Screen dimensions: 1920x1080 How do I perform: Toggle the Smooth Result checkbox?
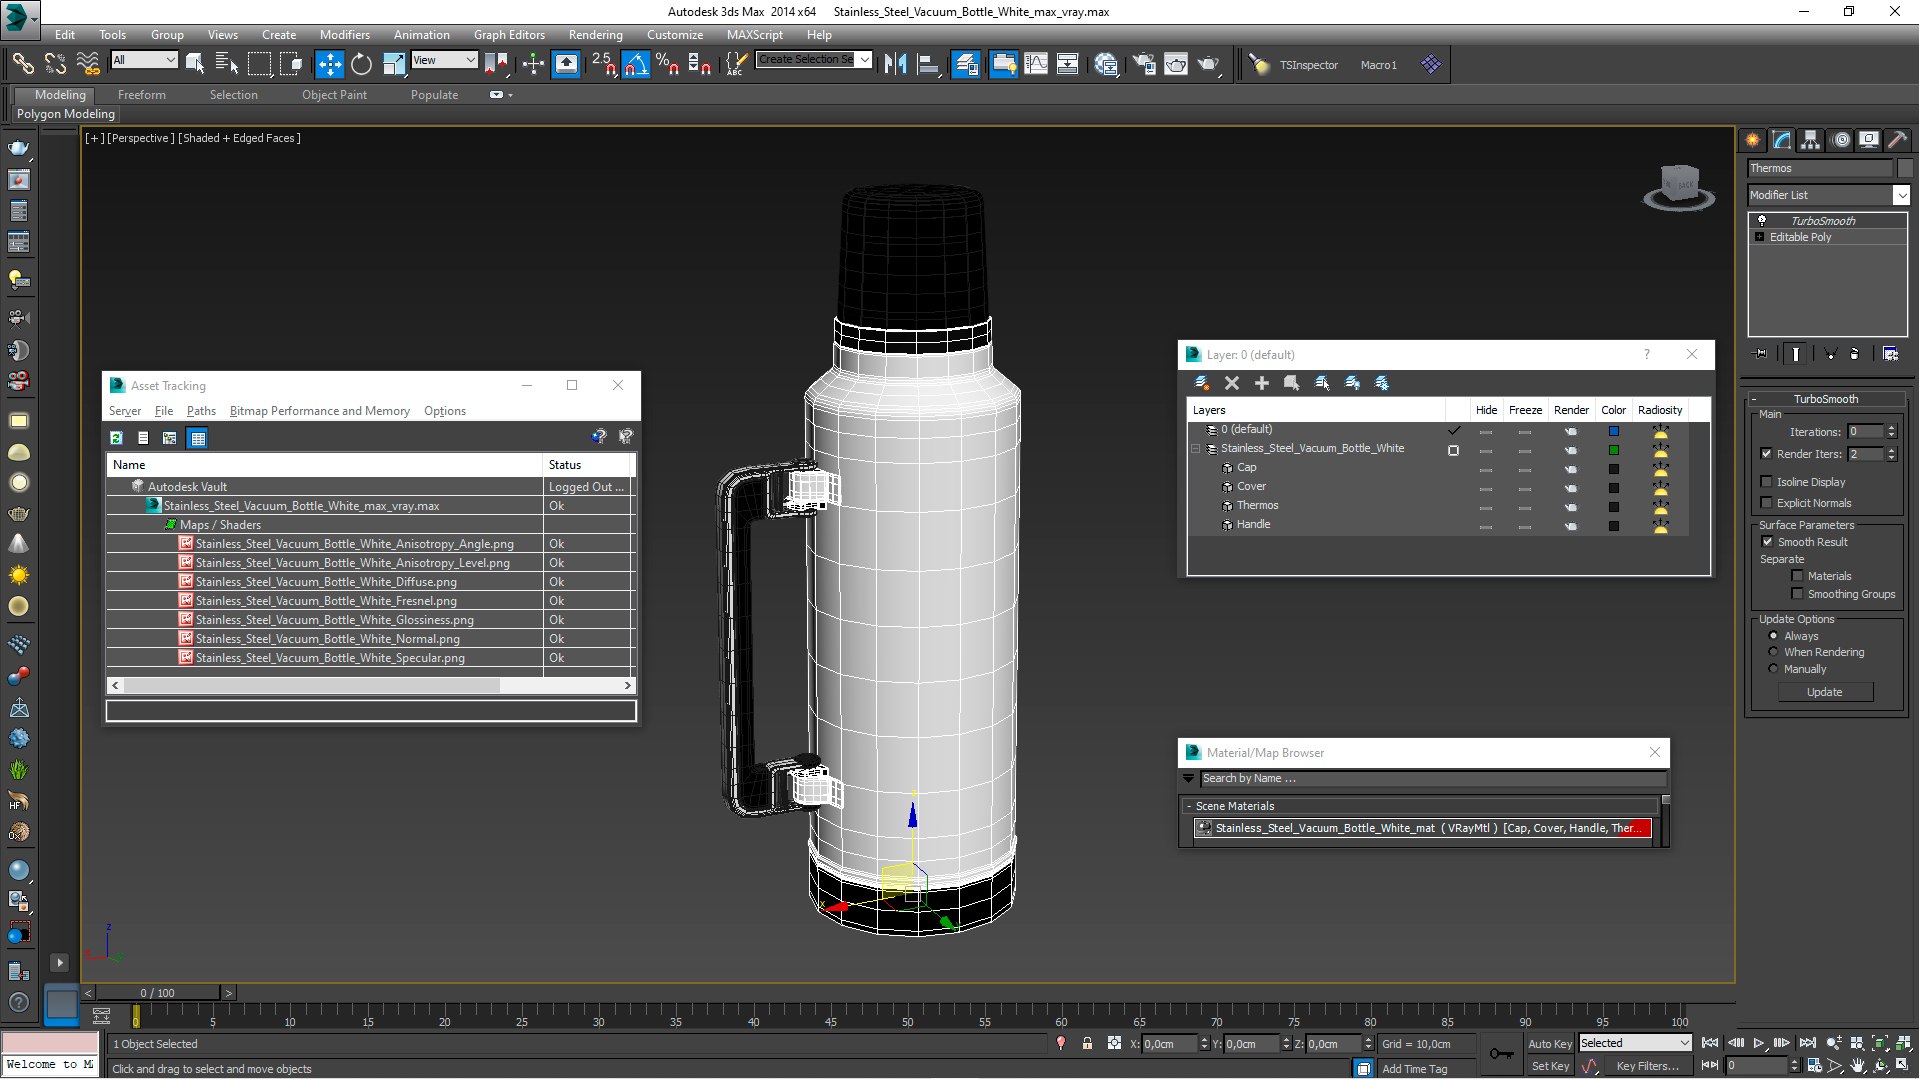pos(1767,542)
